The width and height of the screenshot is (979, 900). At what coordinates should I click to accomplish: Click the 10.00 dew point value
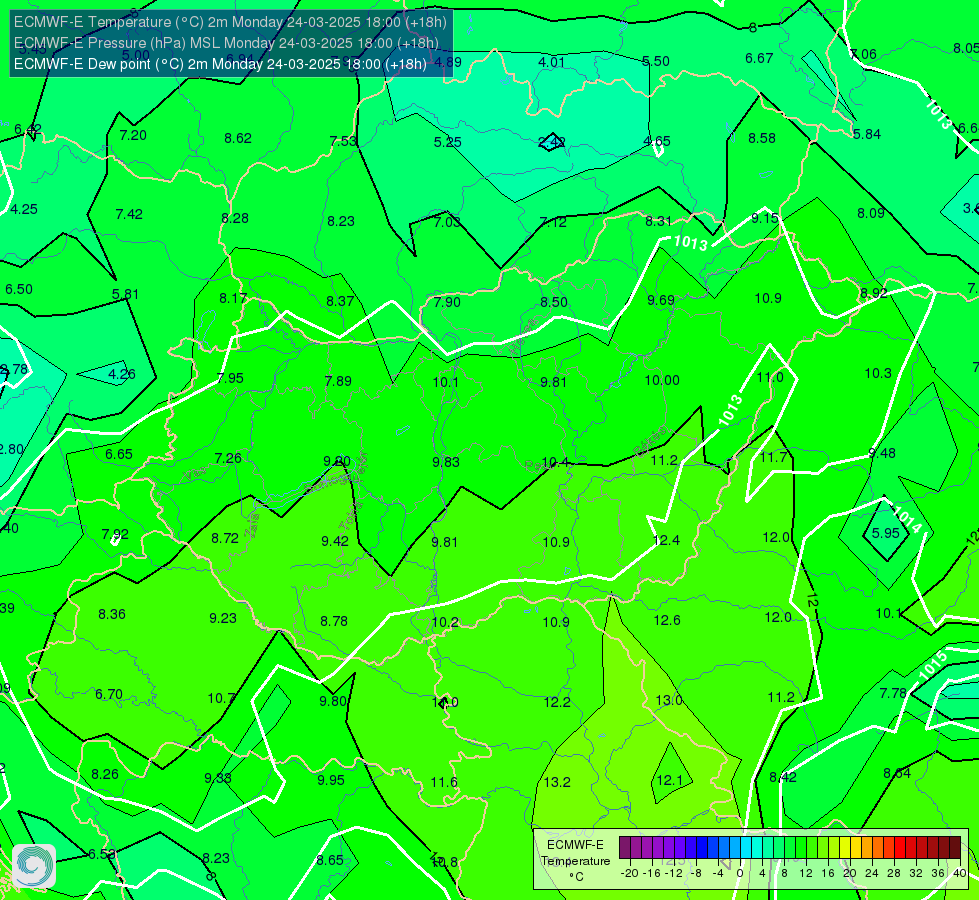[x=662, y=380]
